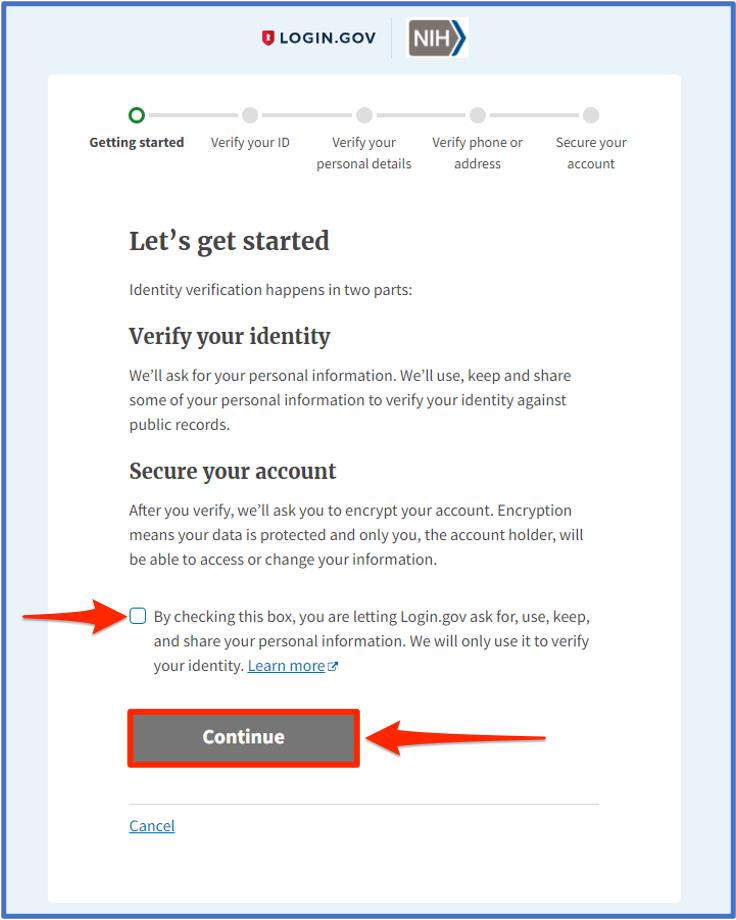736x920 pixels.
Task: Click the Secure your account step label
Action: [590, 152]
